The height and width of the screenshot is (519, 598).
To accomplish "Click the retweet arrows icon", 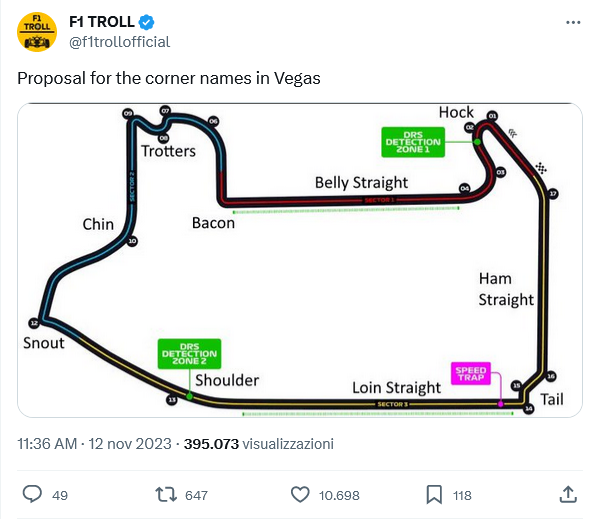I will (x=166, y=495).
